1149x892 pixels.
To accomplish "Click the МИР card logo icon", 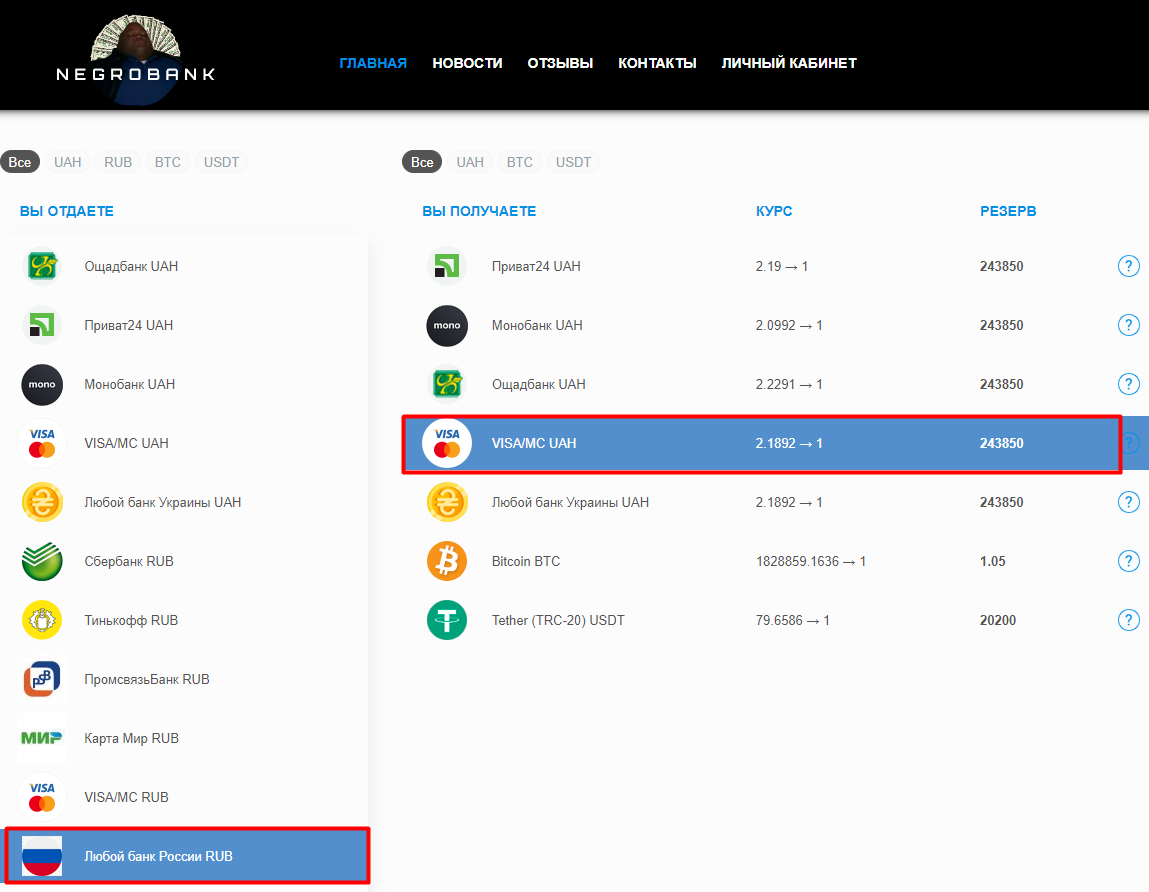I will [43, 738].
